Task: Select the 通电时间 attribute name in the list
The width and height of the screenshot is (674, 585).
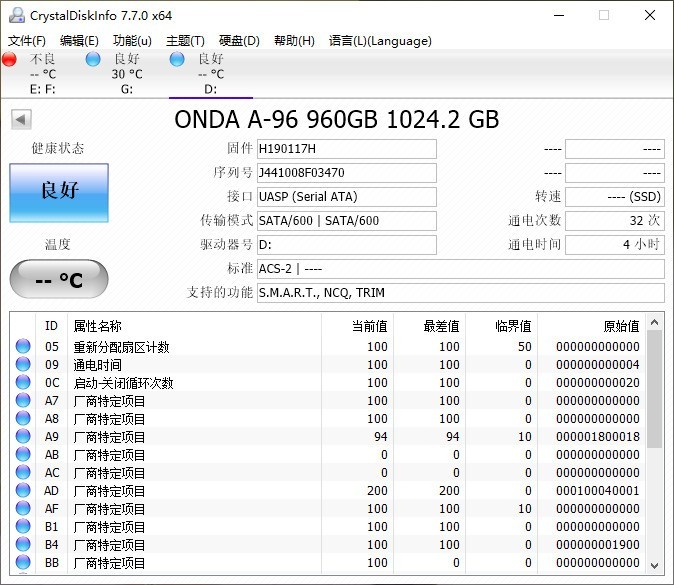Action: pyautogui.click(x=98, y=365)
